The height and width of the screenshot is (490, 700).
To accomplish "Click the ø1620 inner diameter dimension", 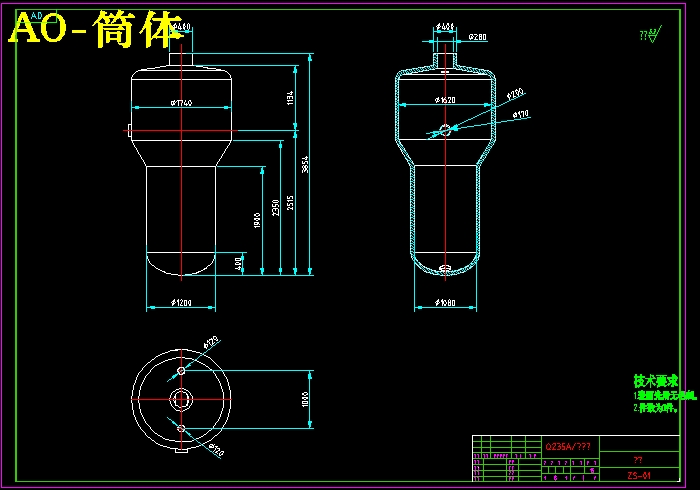I will point(446,100).
